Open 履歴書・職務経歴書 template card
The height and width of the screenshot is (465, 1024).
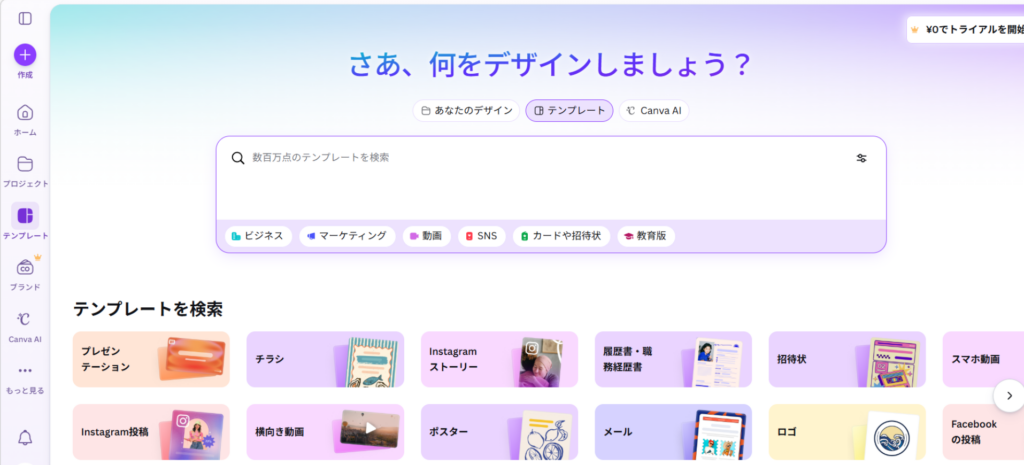(673, 359)
